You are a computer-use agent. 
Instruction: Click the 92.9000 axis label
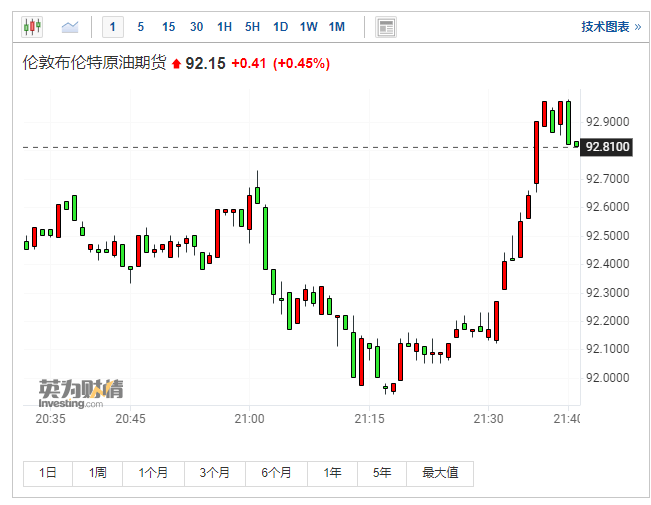pos(607,122)
